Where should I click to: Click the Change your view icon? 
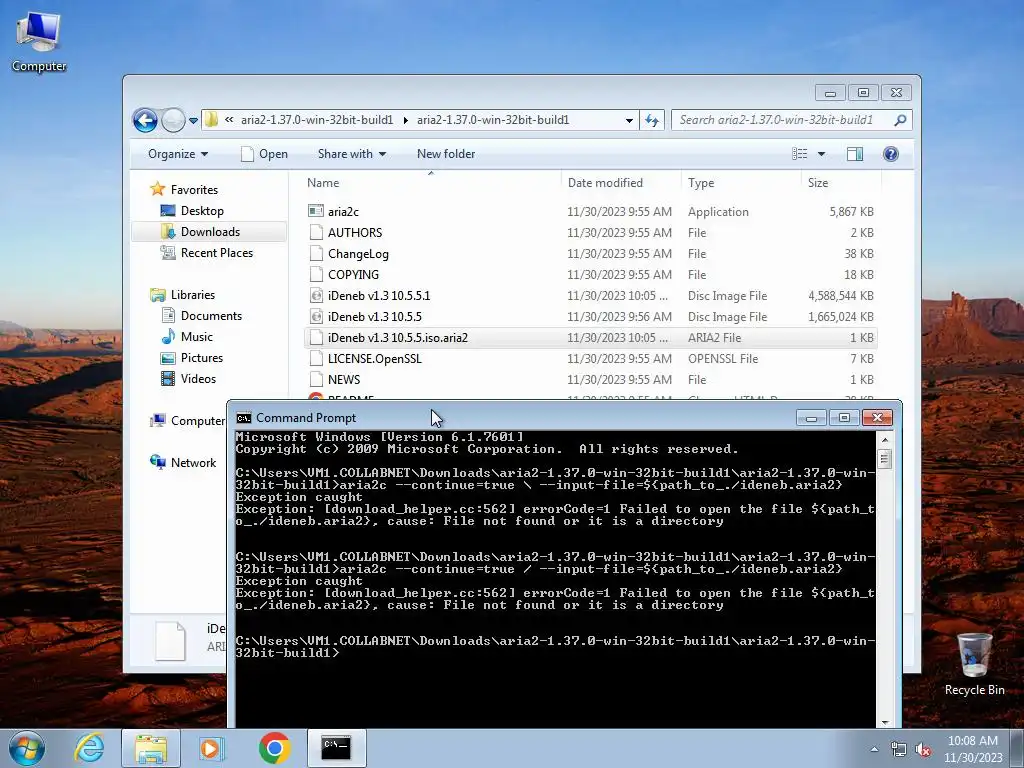[x=800, y=154]
